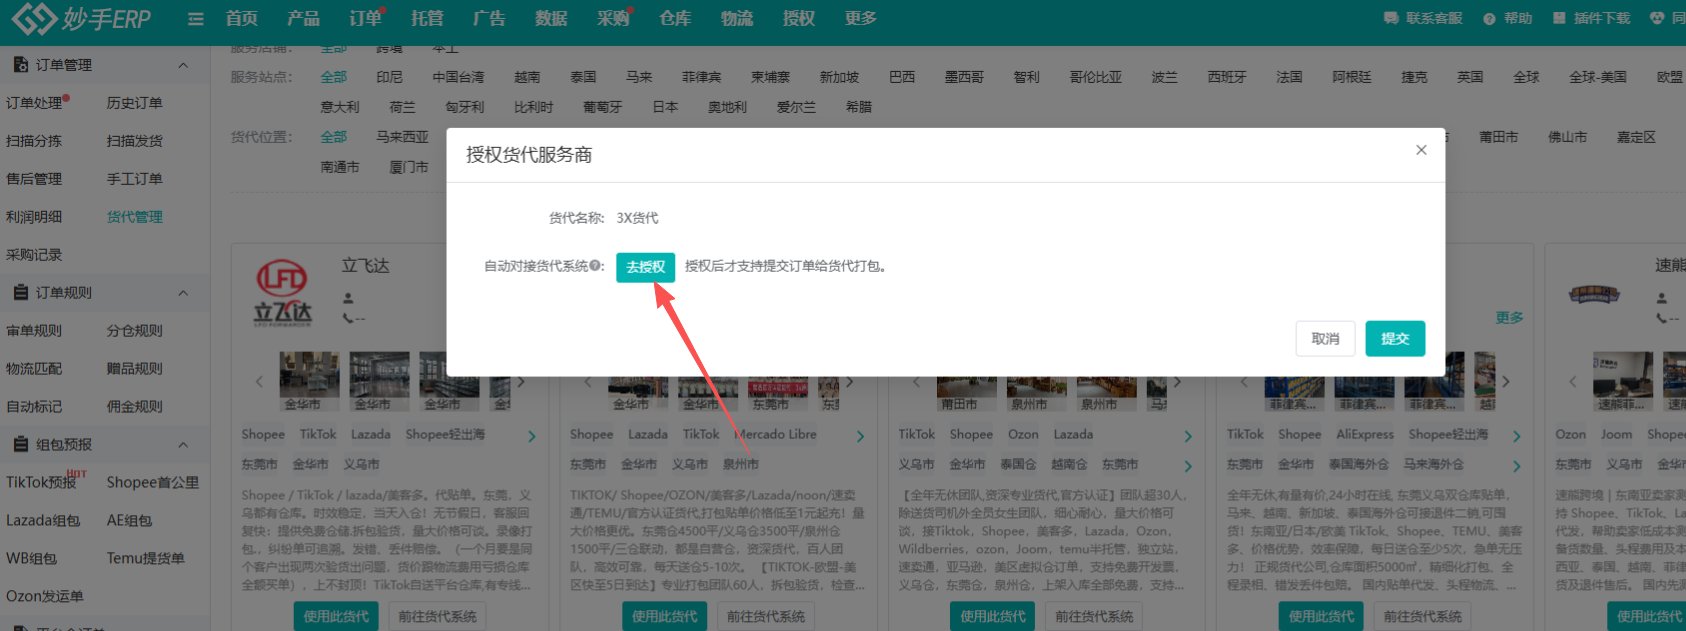Open the 授权 menu
Image resolution: width=1686 pixels, height=631 pixels.
[799, 18]
